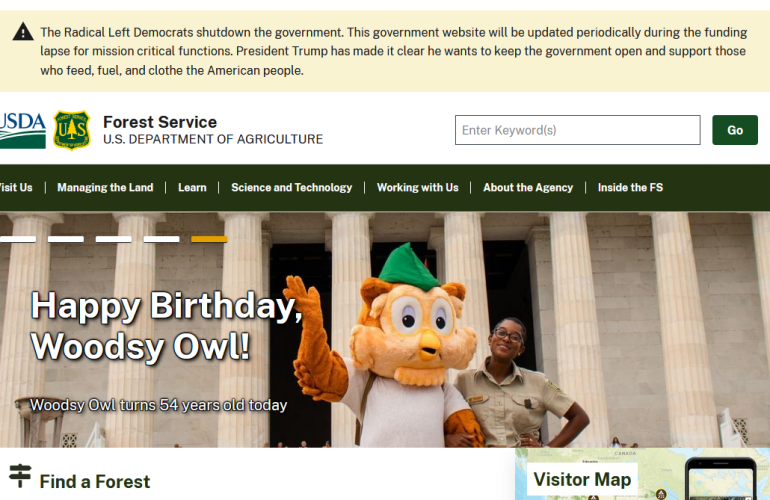Screen dimensions: 770x500
Task: Click the green Go search button
Action: point(735,130)
